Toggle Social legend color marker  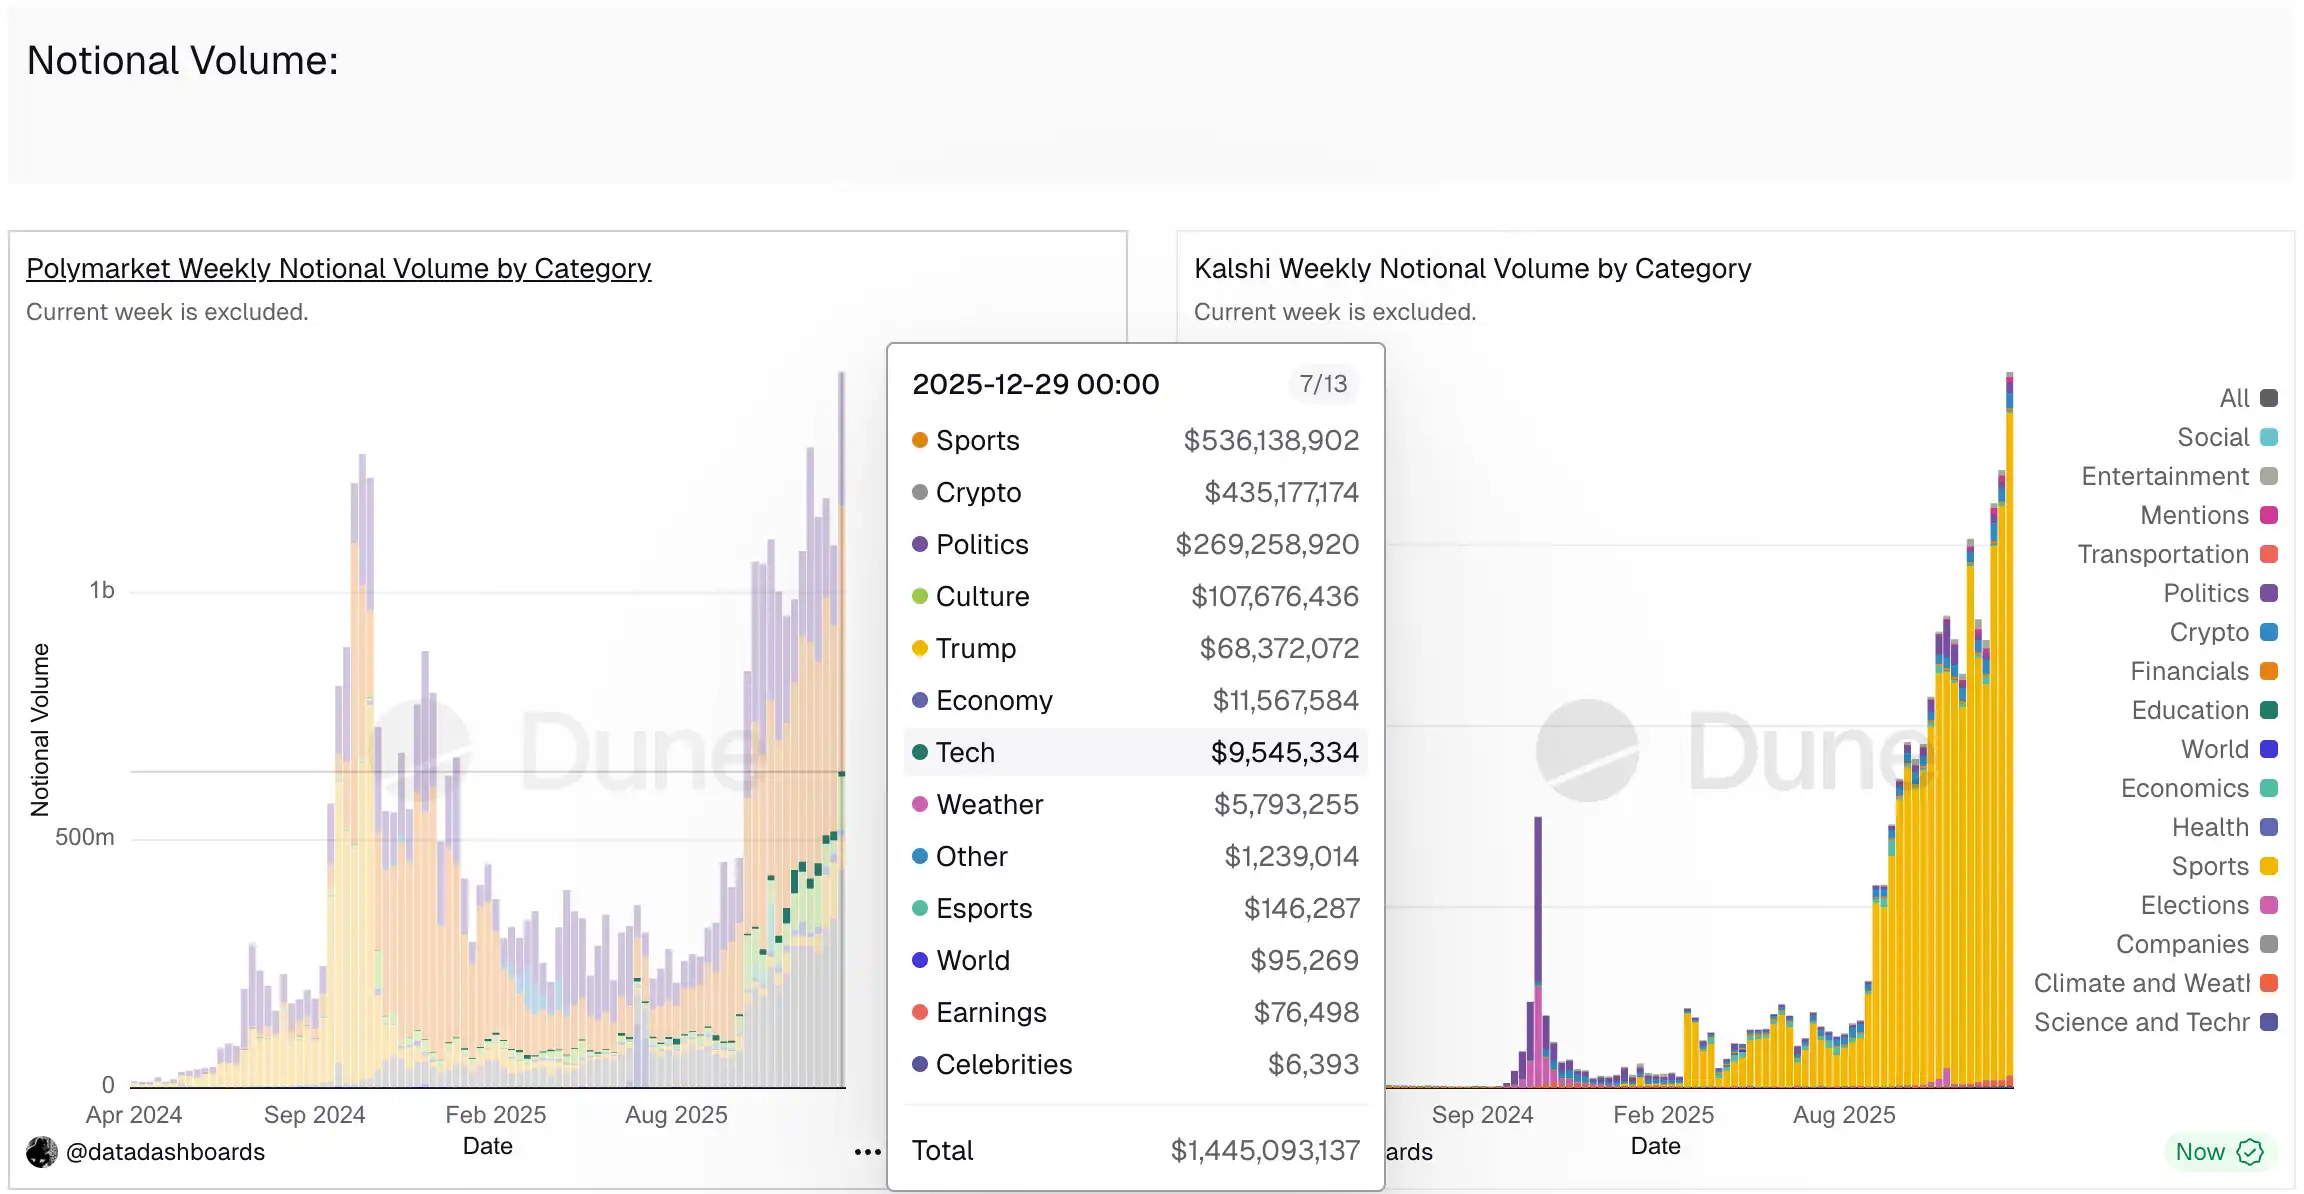tap(2269, 437)
